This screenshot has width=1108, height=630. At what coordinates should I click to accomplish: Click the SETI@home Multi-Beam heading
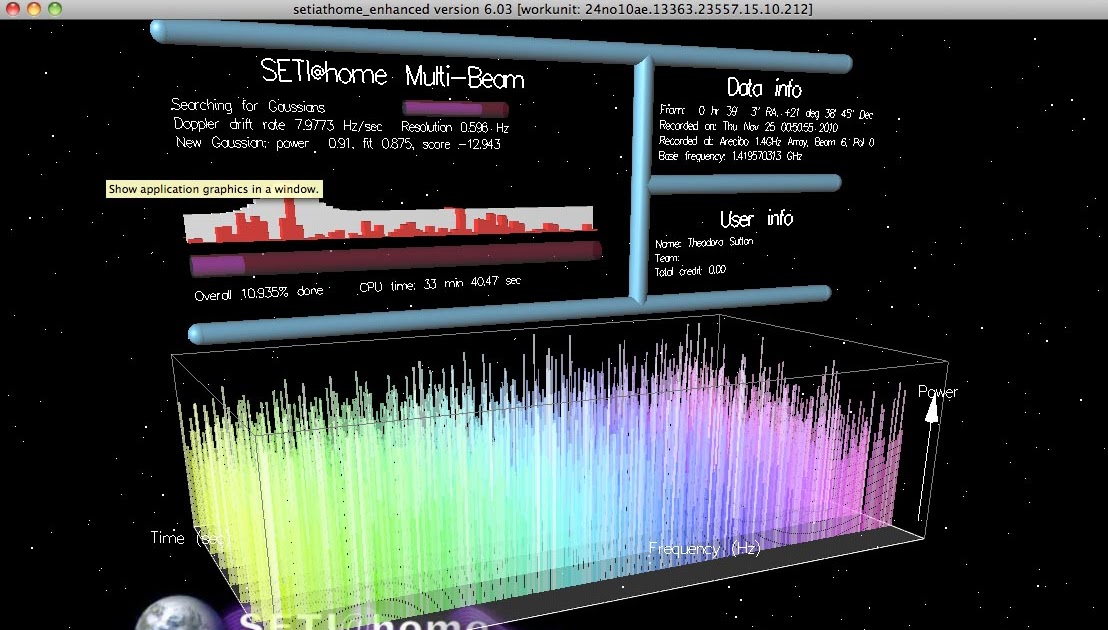(393, 73)
